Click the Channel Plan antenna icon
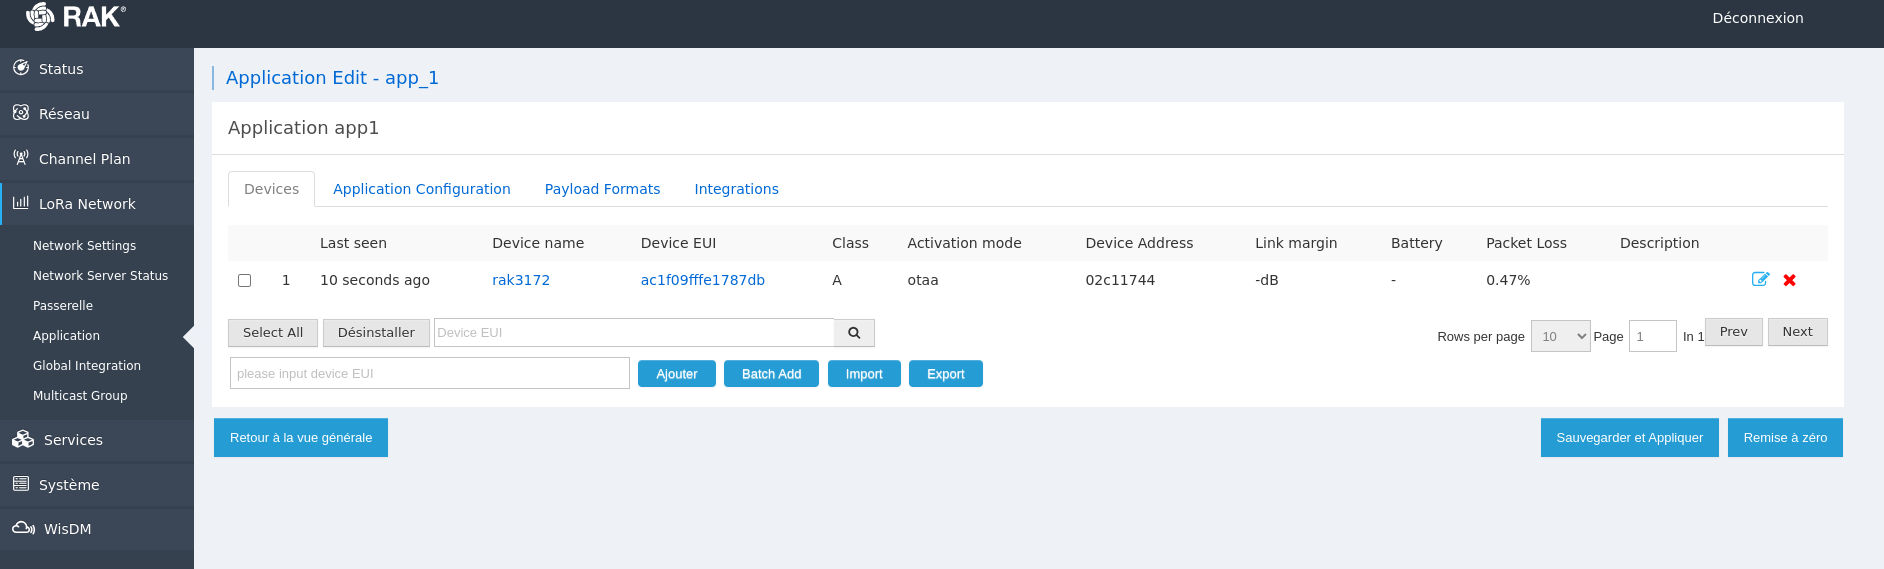Screen dimensions: 1884x569 point(21,158)
